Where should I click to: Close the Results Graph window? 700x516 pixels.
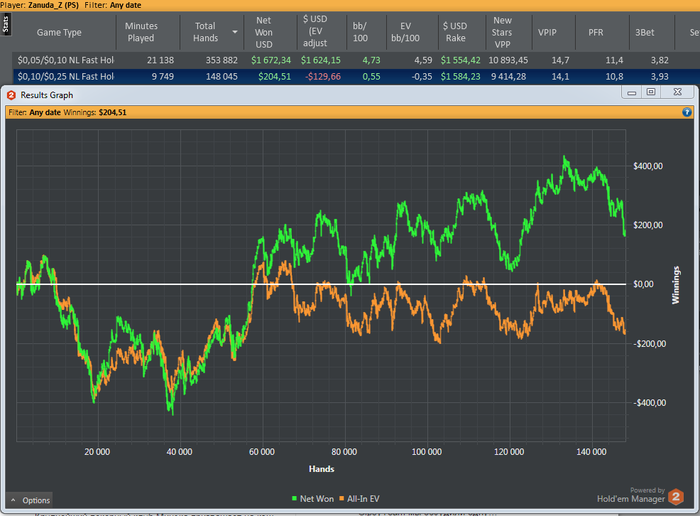click(677, 92)
